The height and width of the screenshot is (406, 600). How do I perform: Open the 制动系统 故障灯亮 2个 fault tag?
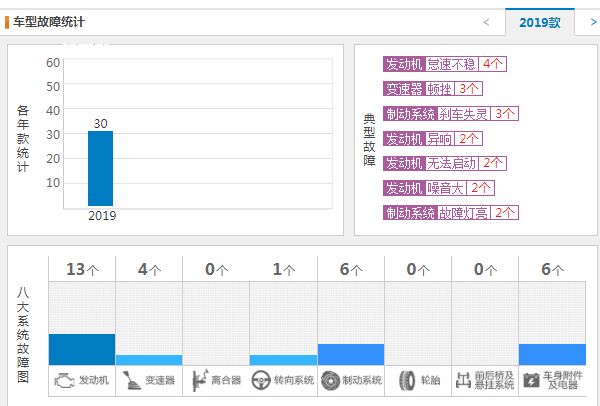coord(450,213)
